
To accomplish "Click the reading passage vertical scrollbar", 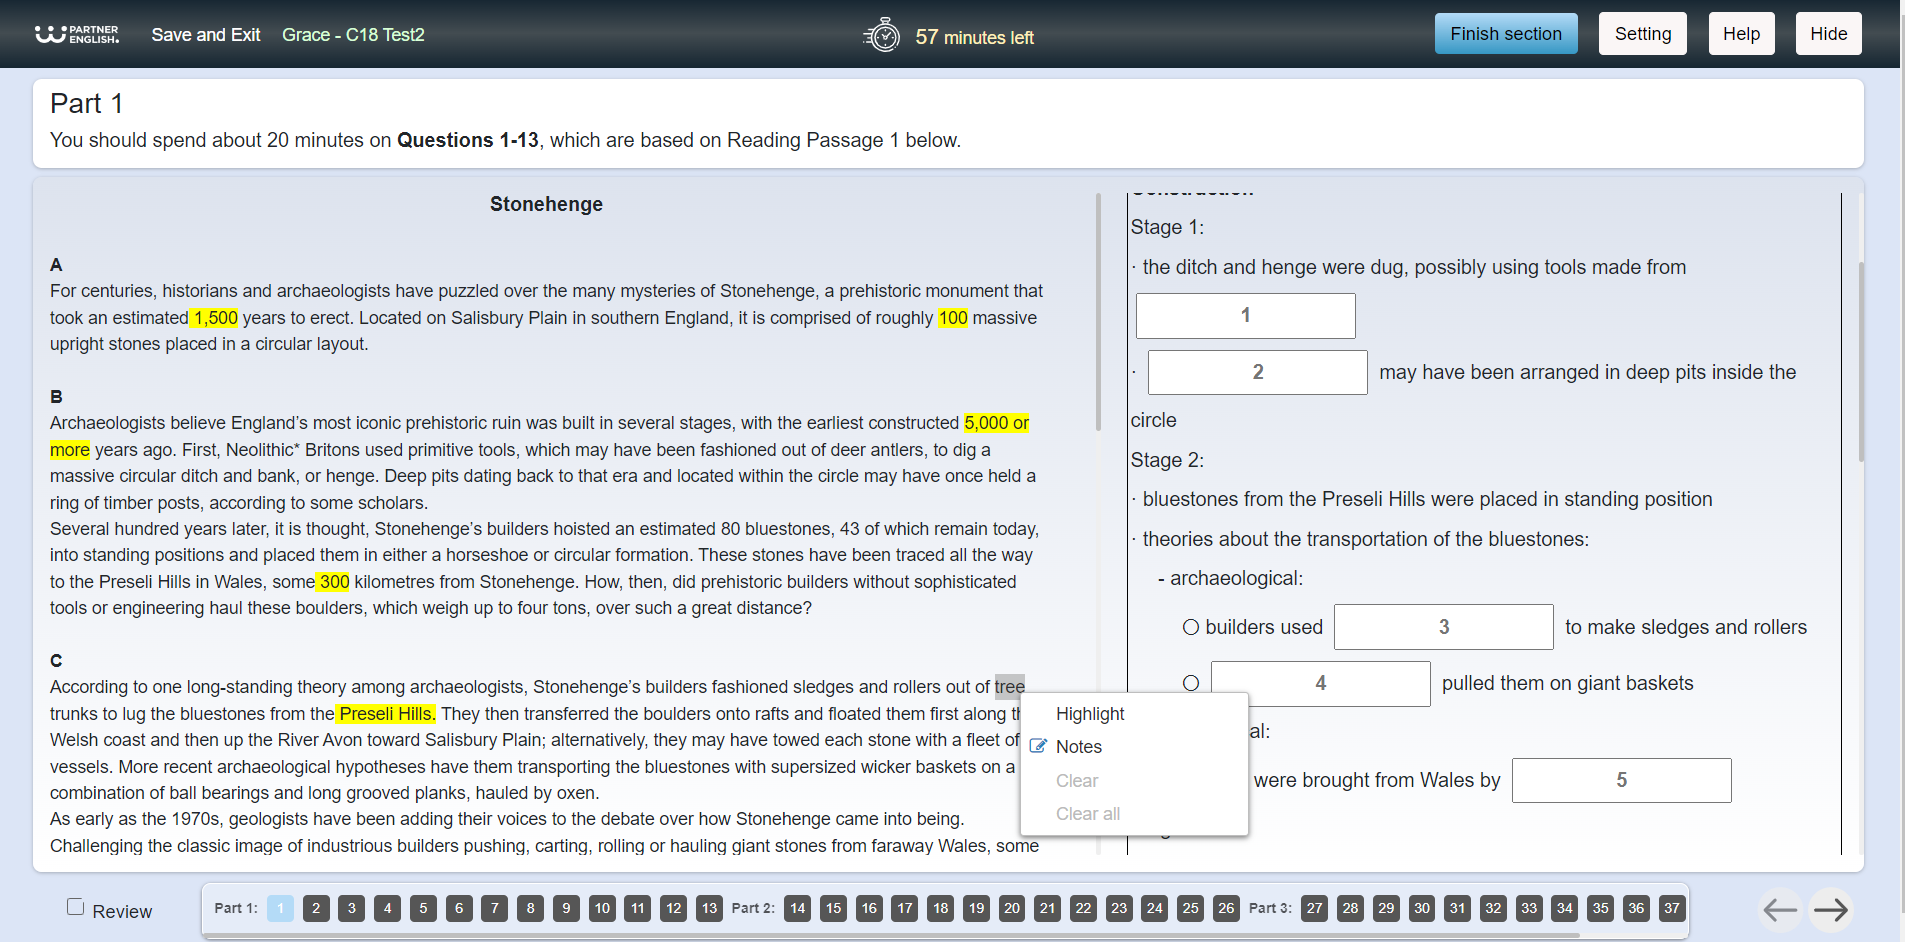I will (x=1098, y=312).
